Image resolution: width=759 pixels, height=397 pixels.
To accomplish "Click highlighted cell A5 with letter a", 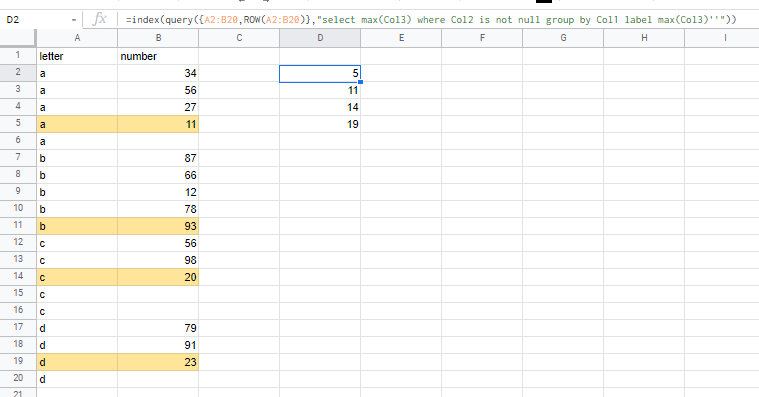I will click(x=77, y=124).
